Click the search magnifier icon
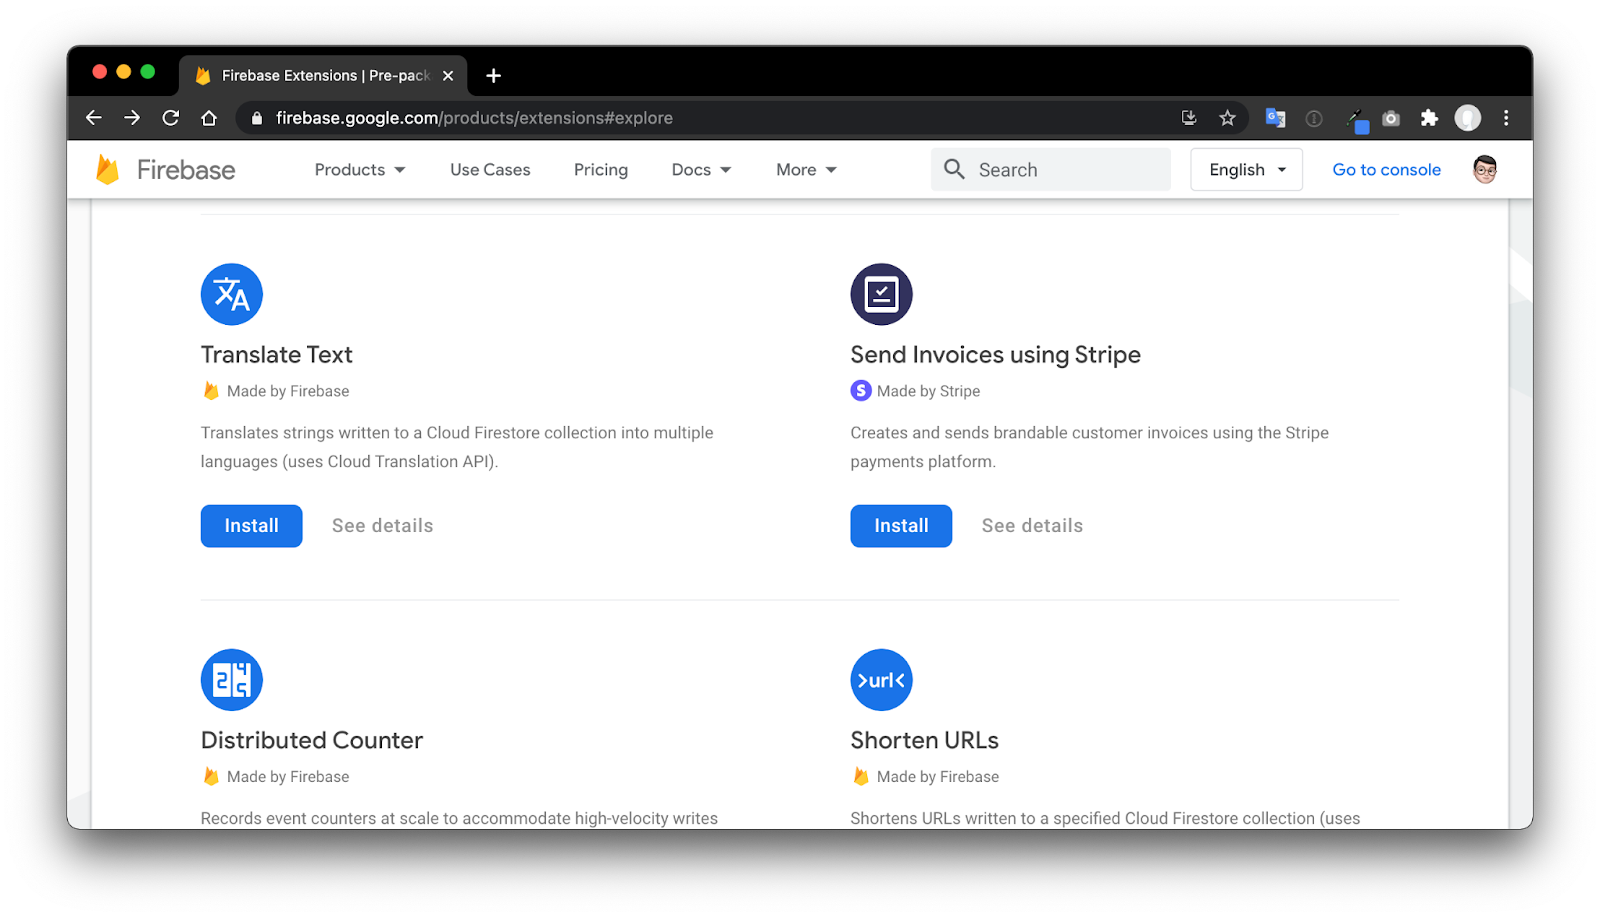 pyautogui.click(x=954, y=169)
